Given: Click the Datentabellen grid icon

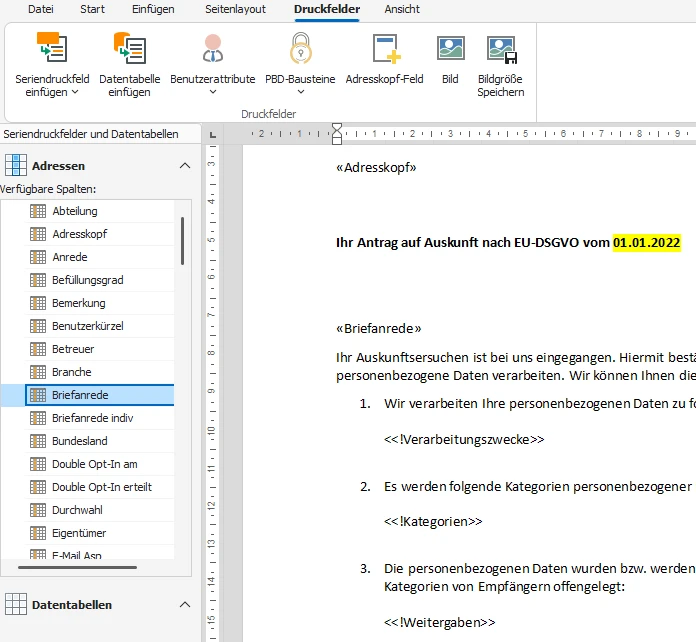Looking at the screenshot, I should (16, 604).
